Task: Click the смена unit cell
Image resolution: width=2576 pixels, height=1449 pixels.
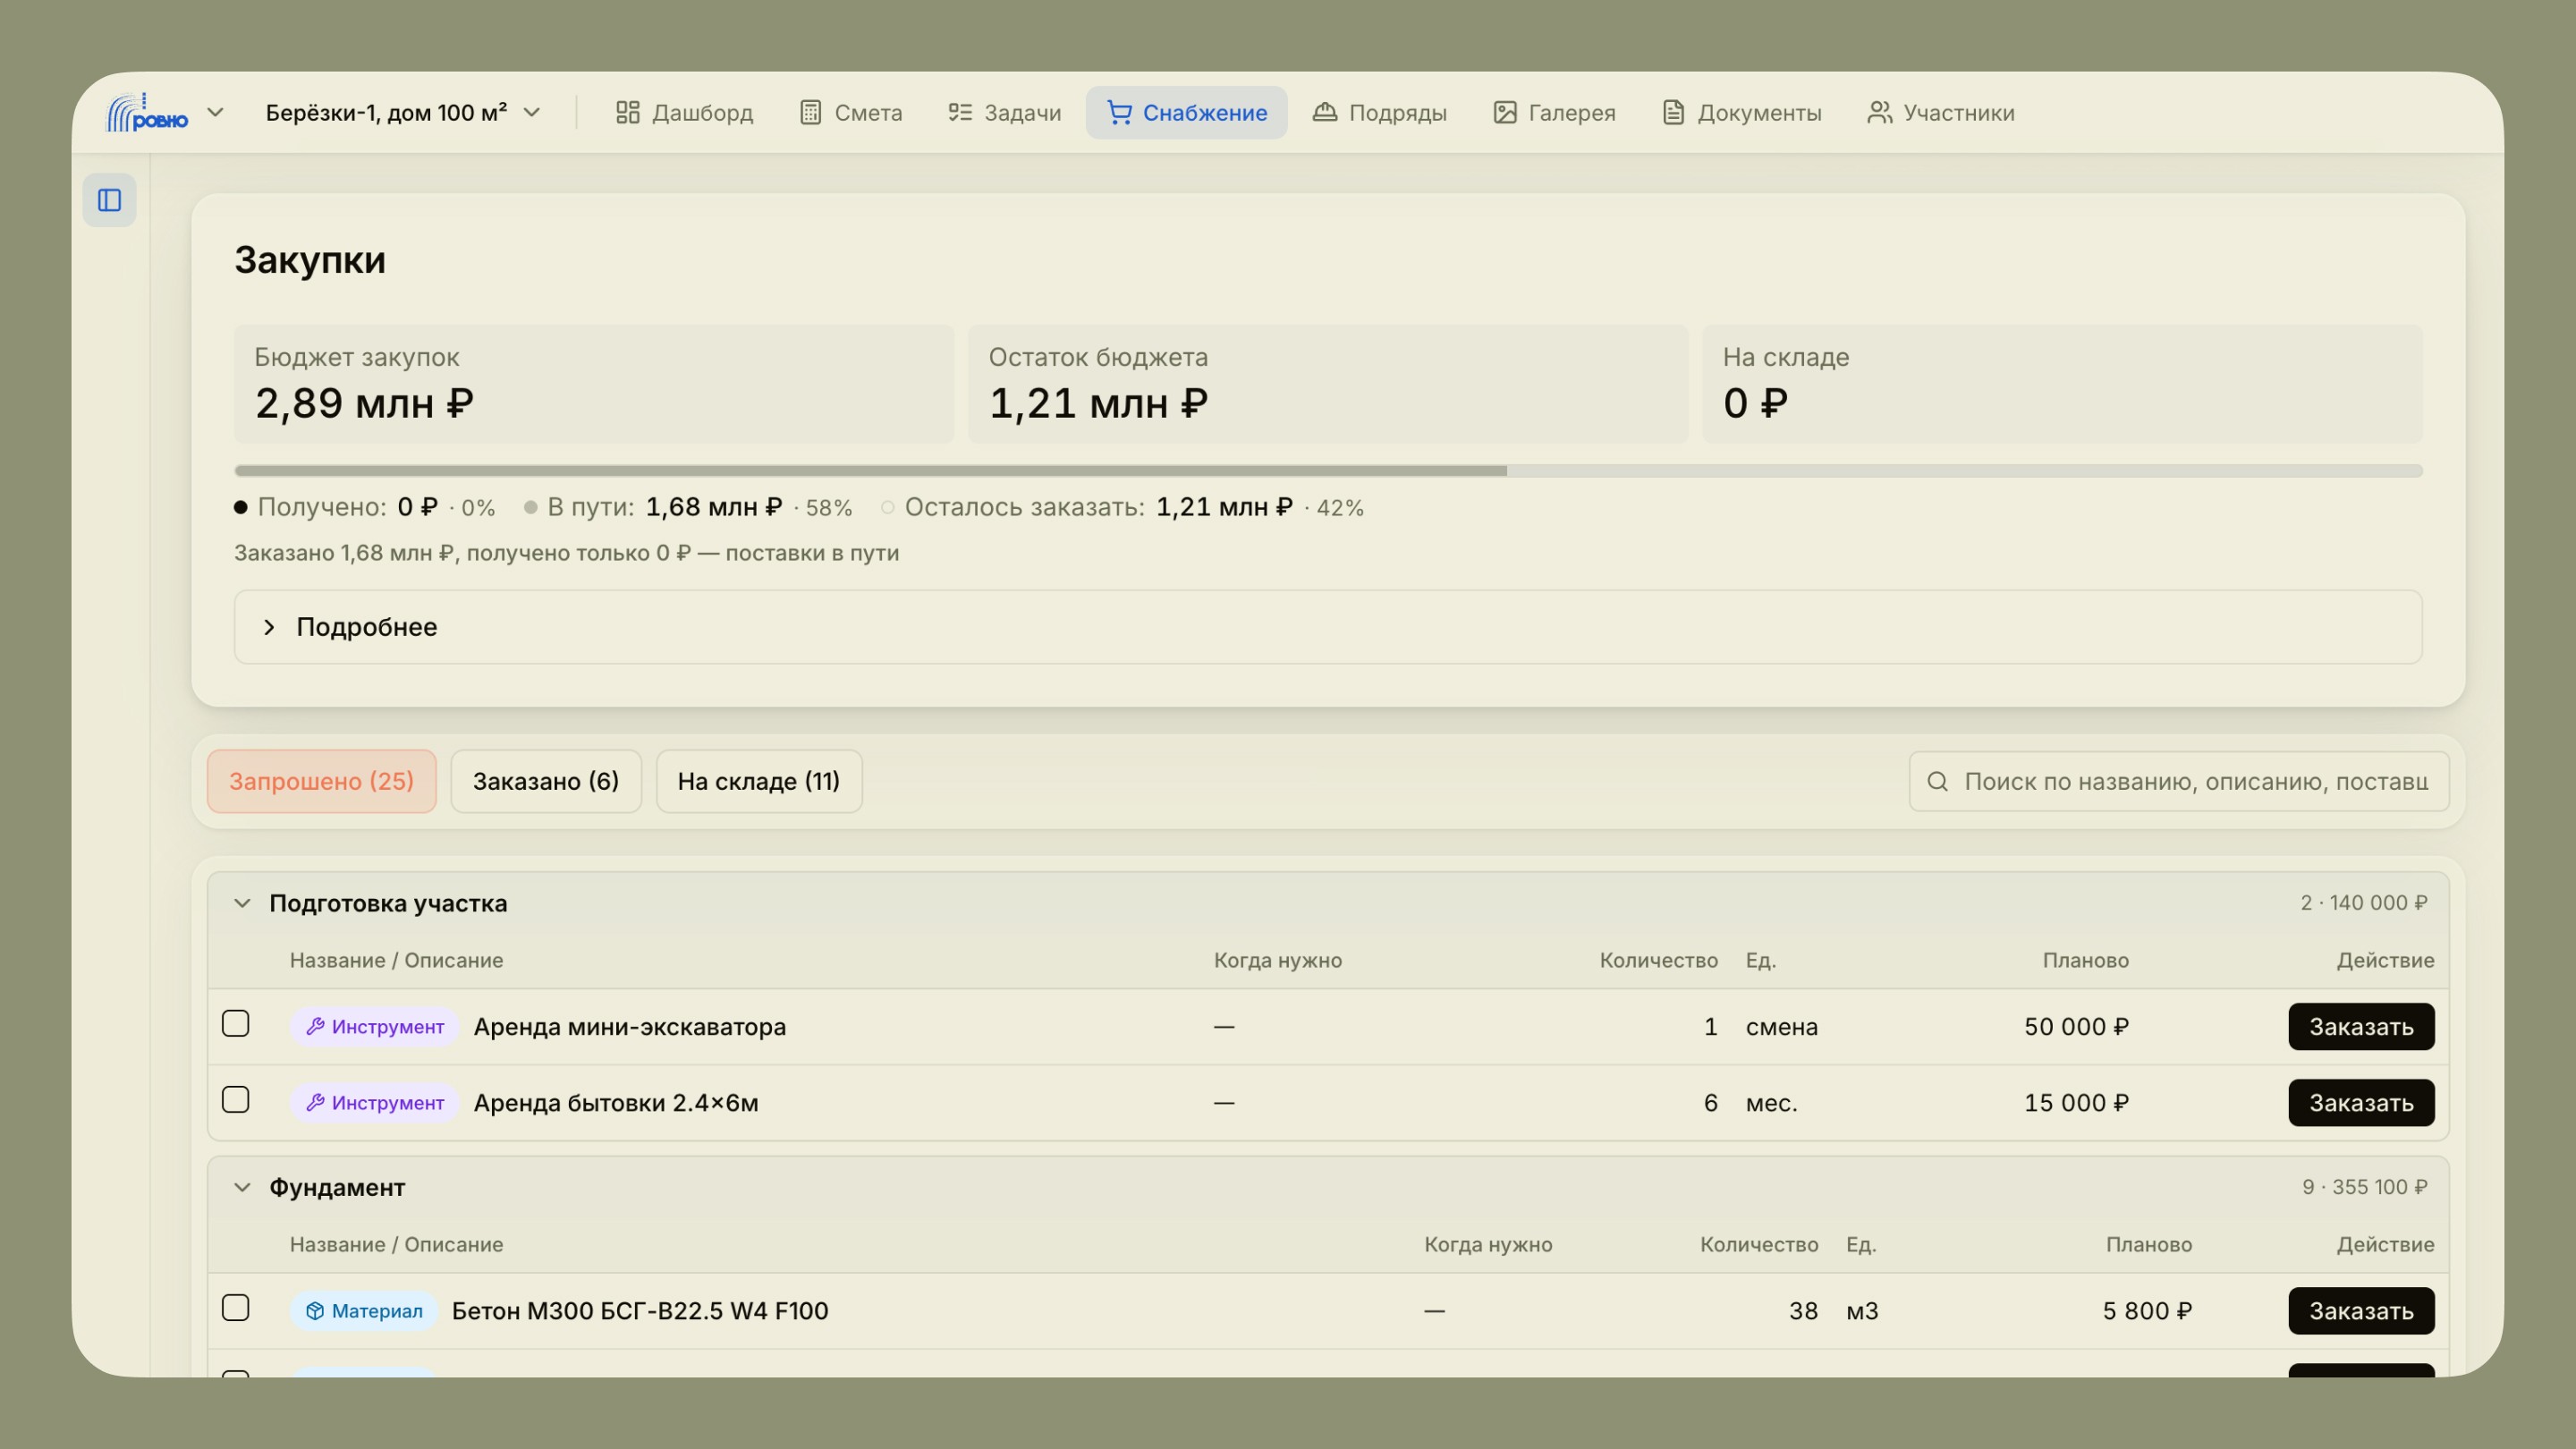Action: pyautogui.click(x=1782, y=1026)
